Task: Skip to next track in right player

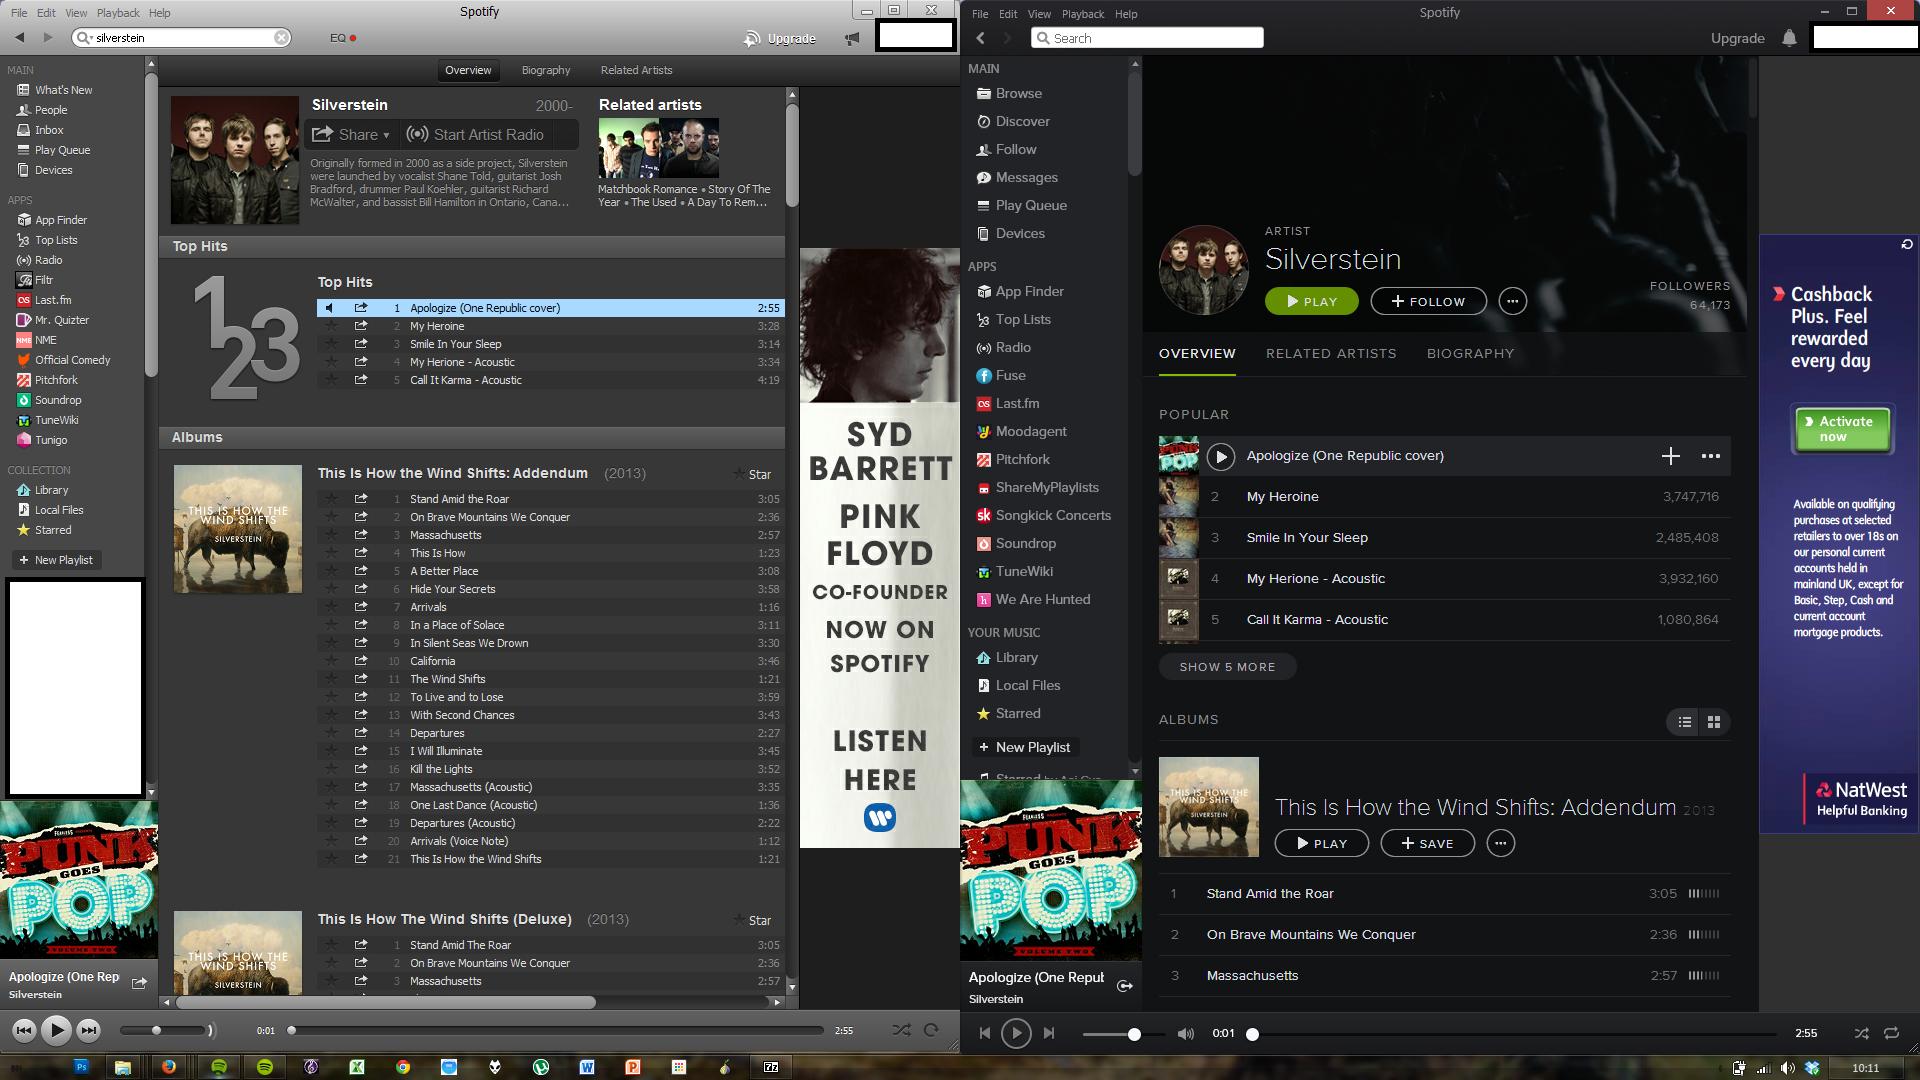Action: pos(1049,1033)
